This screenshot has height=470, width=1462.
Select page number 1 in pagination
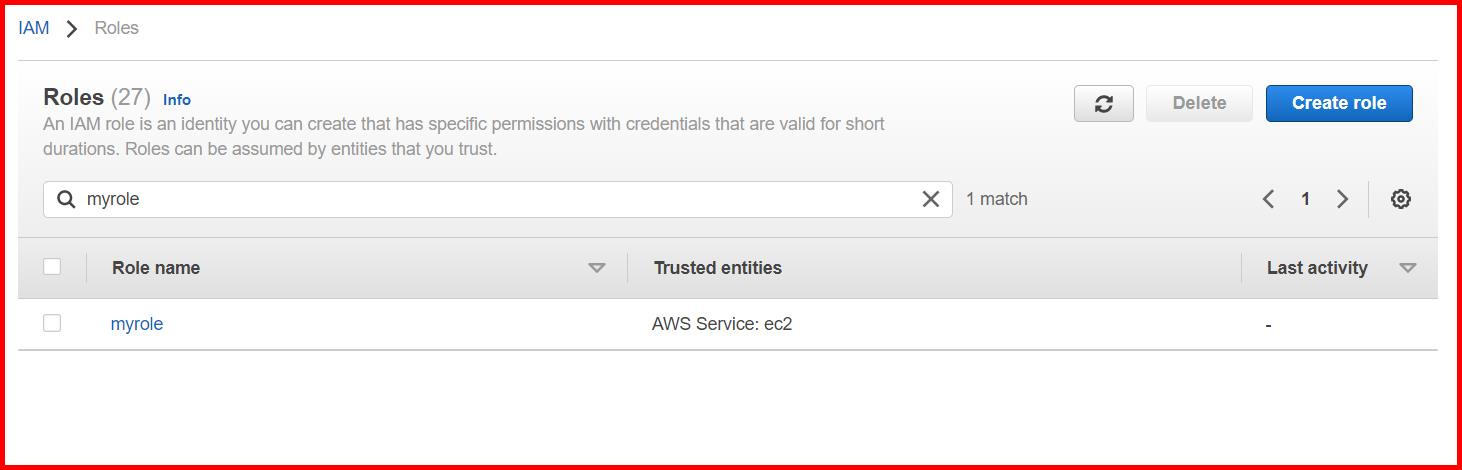[1305, 199]
